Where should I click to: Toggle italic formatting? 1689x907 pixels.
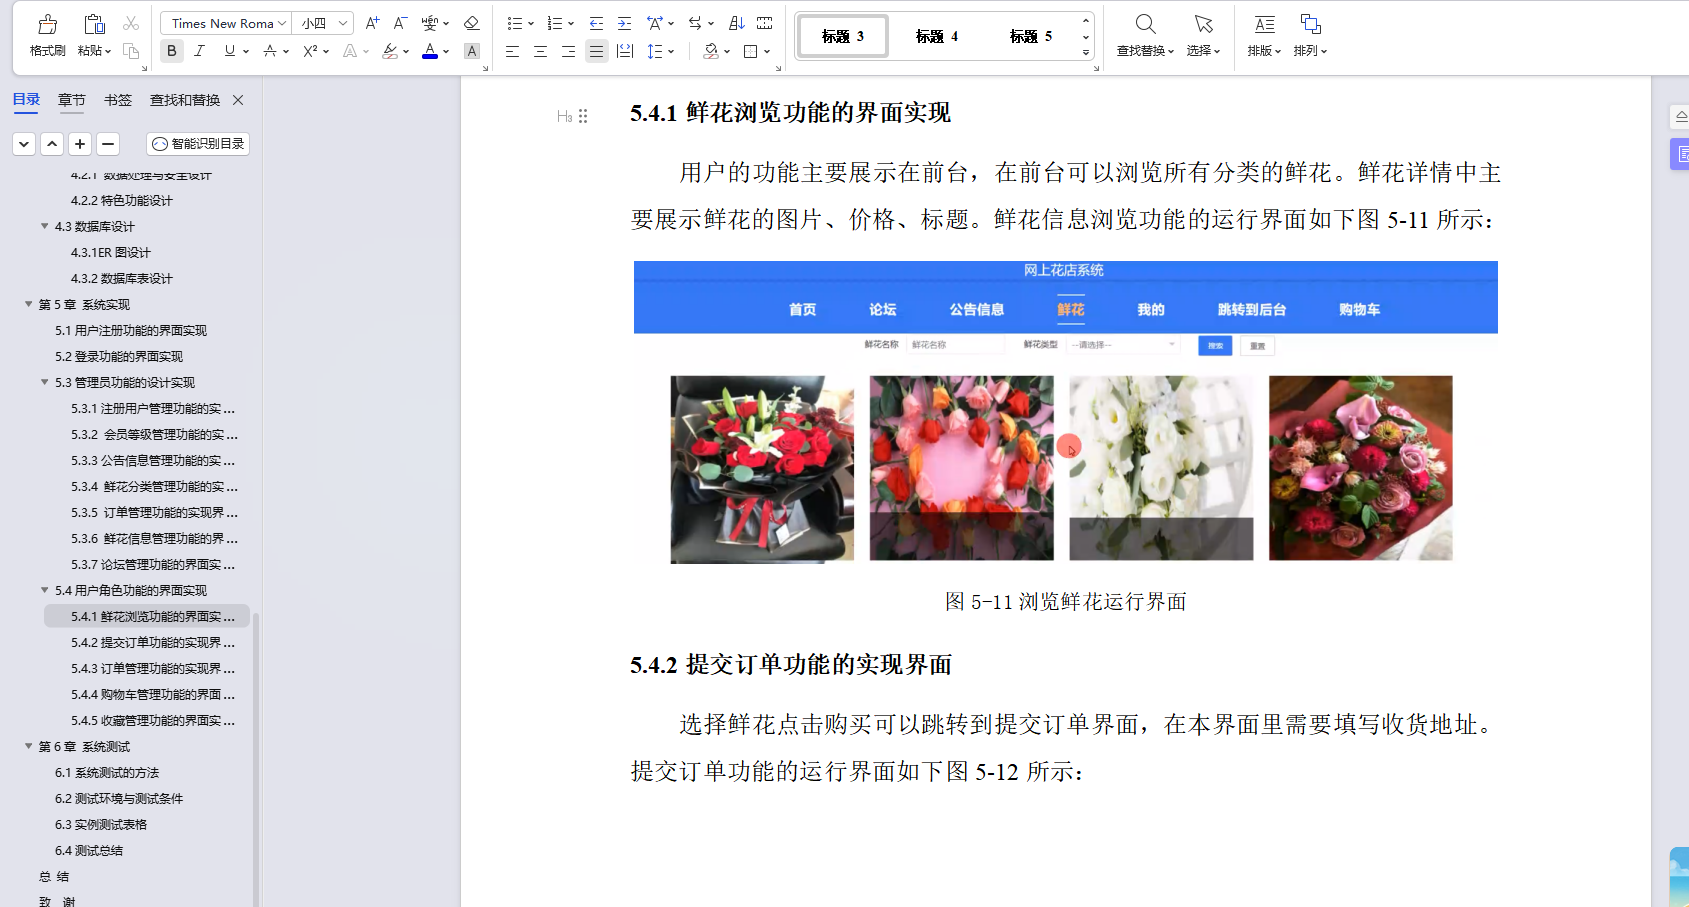pos(201,50)
